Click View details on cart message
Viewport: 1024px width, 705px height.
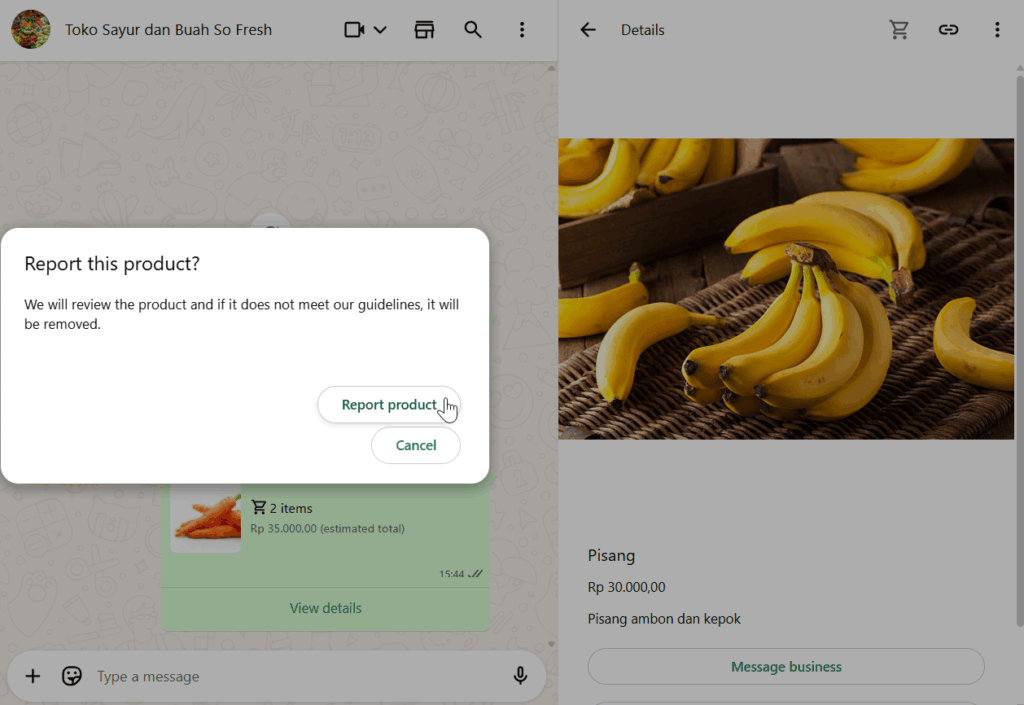[326, 608]
